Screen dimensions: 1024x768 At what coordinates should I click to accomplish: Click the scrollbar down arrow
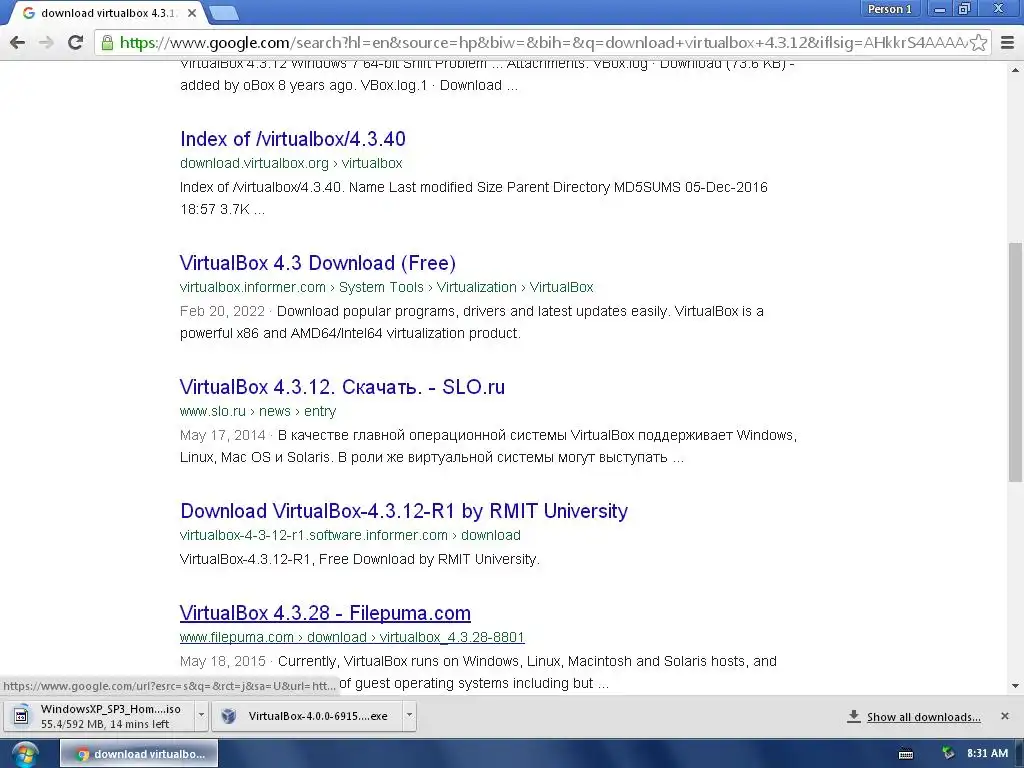pos(1016,686)
